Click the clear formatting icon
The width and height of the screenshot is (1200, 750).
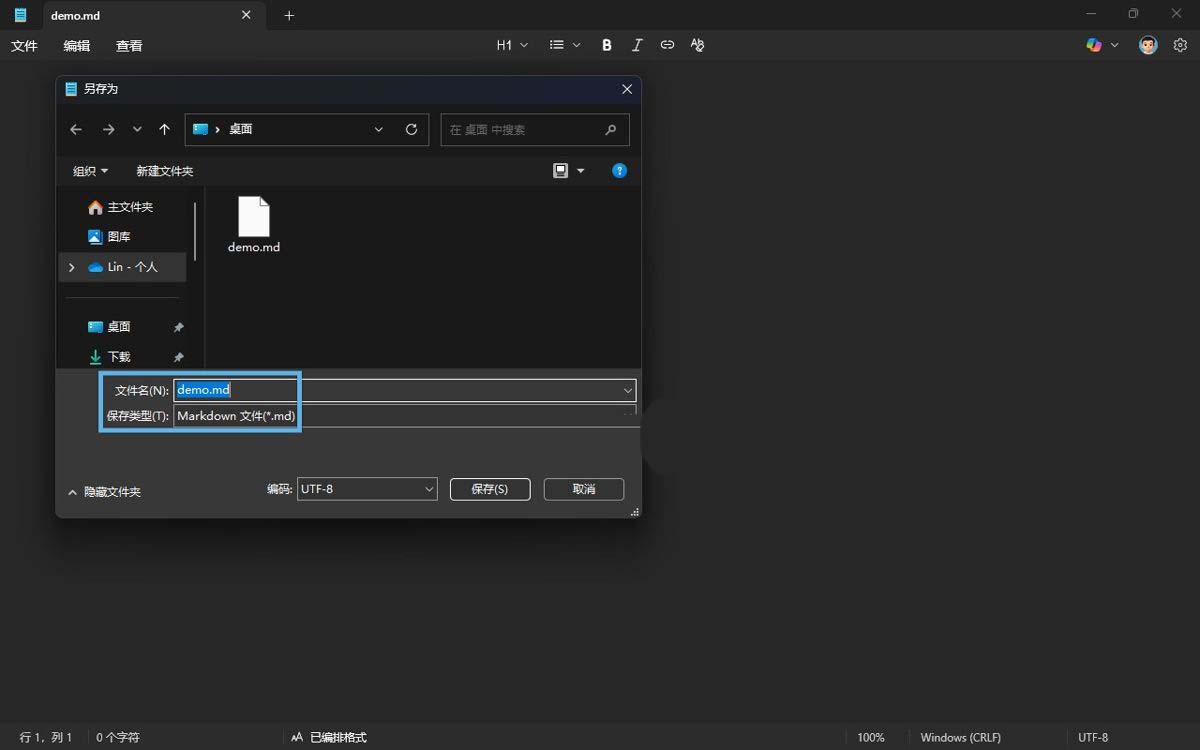pyautogui.click(x=697, y=45)
